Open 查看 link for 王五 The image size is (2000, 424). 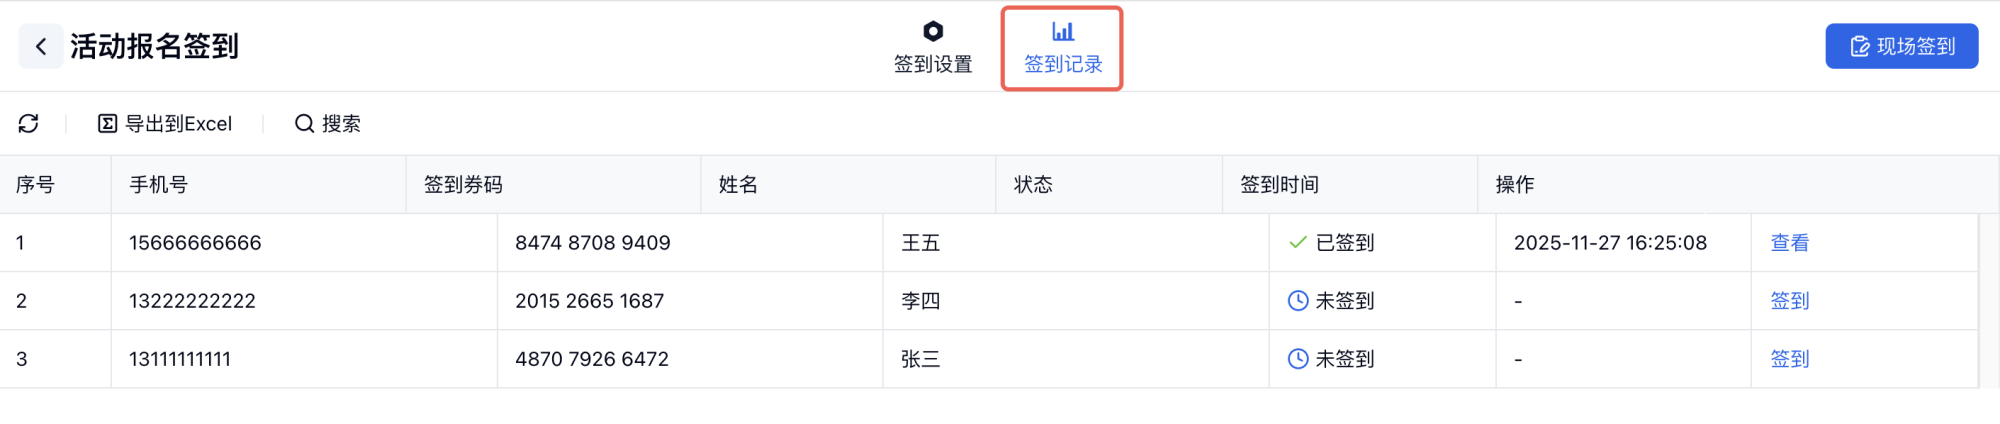[1789, 242]
